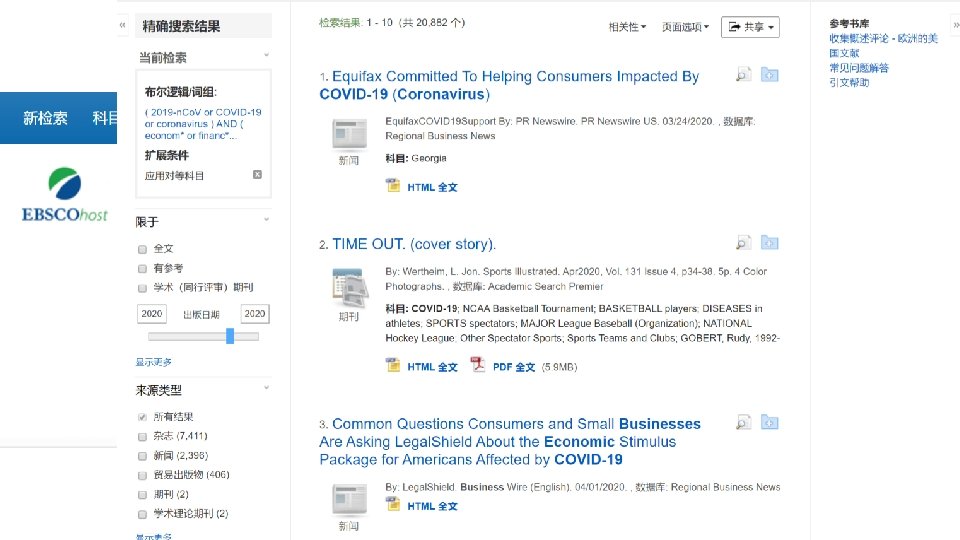This screenshot has width=960, height=540.
Task: Open the PDF full text icon for result 2
Action: 478,365
